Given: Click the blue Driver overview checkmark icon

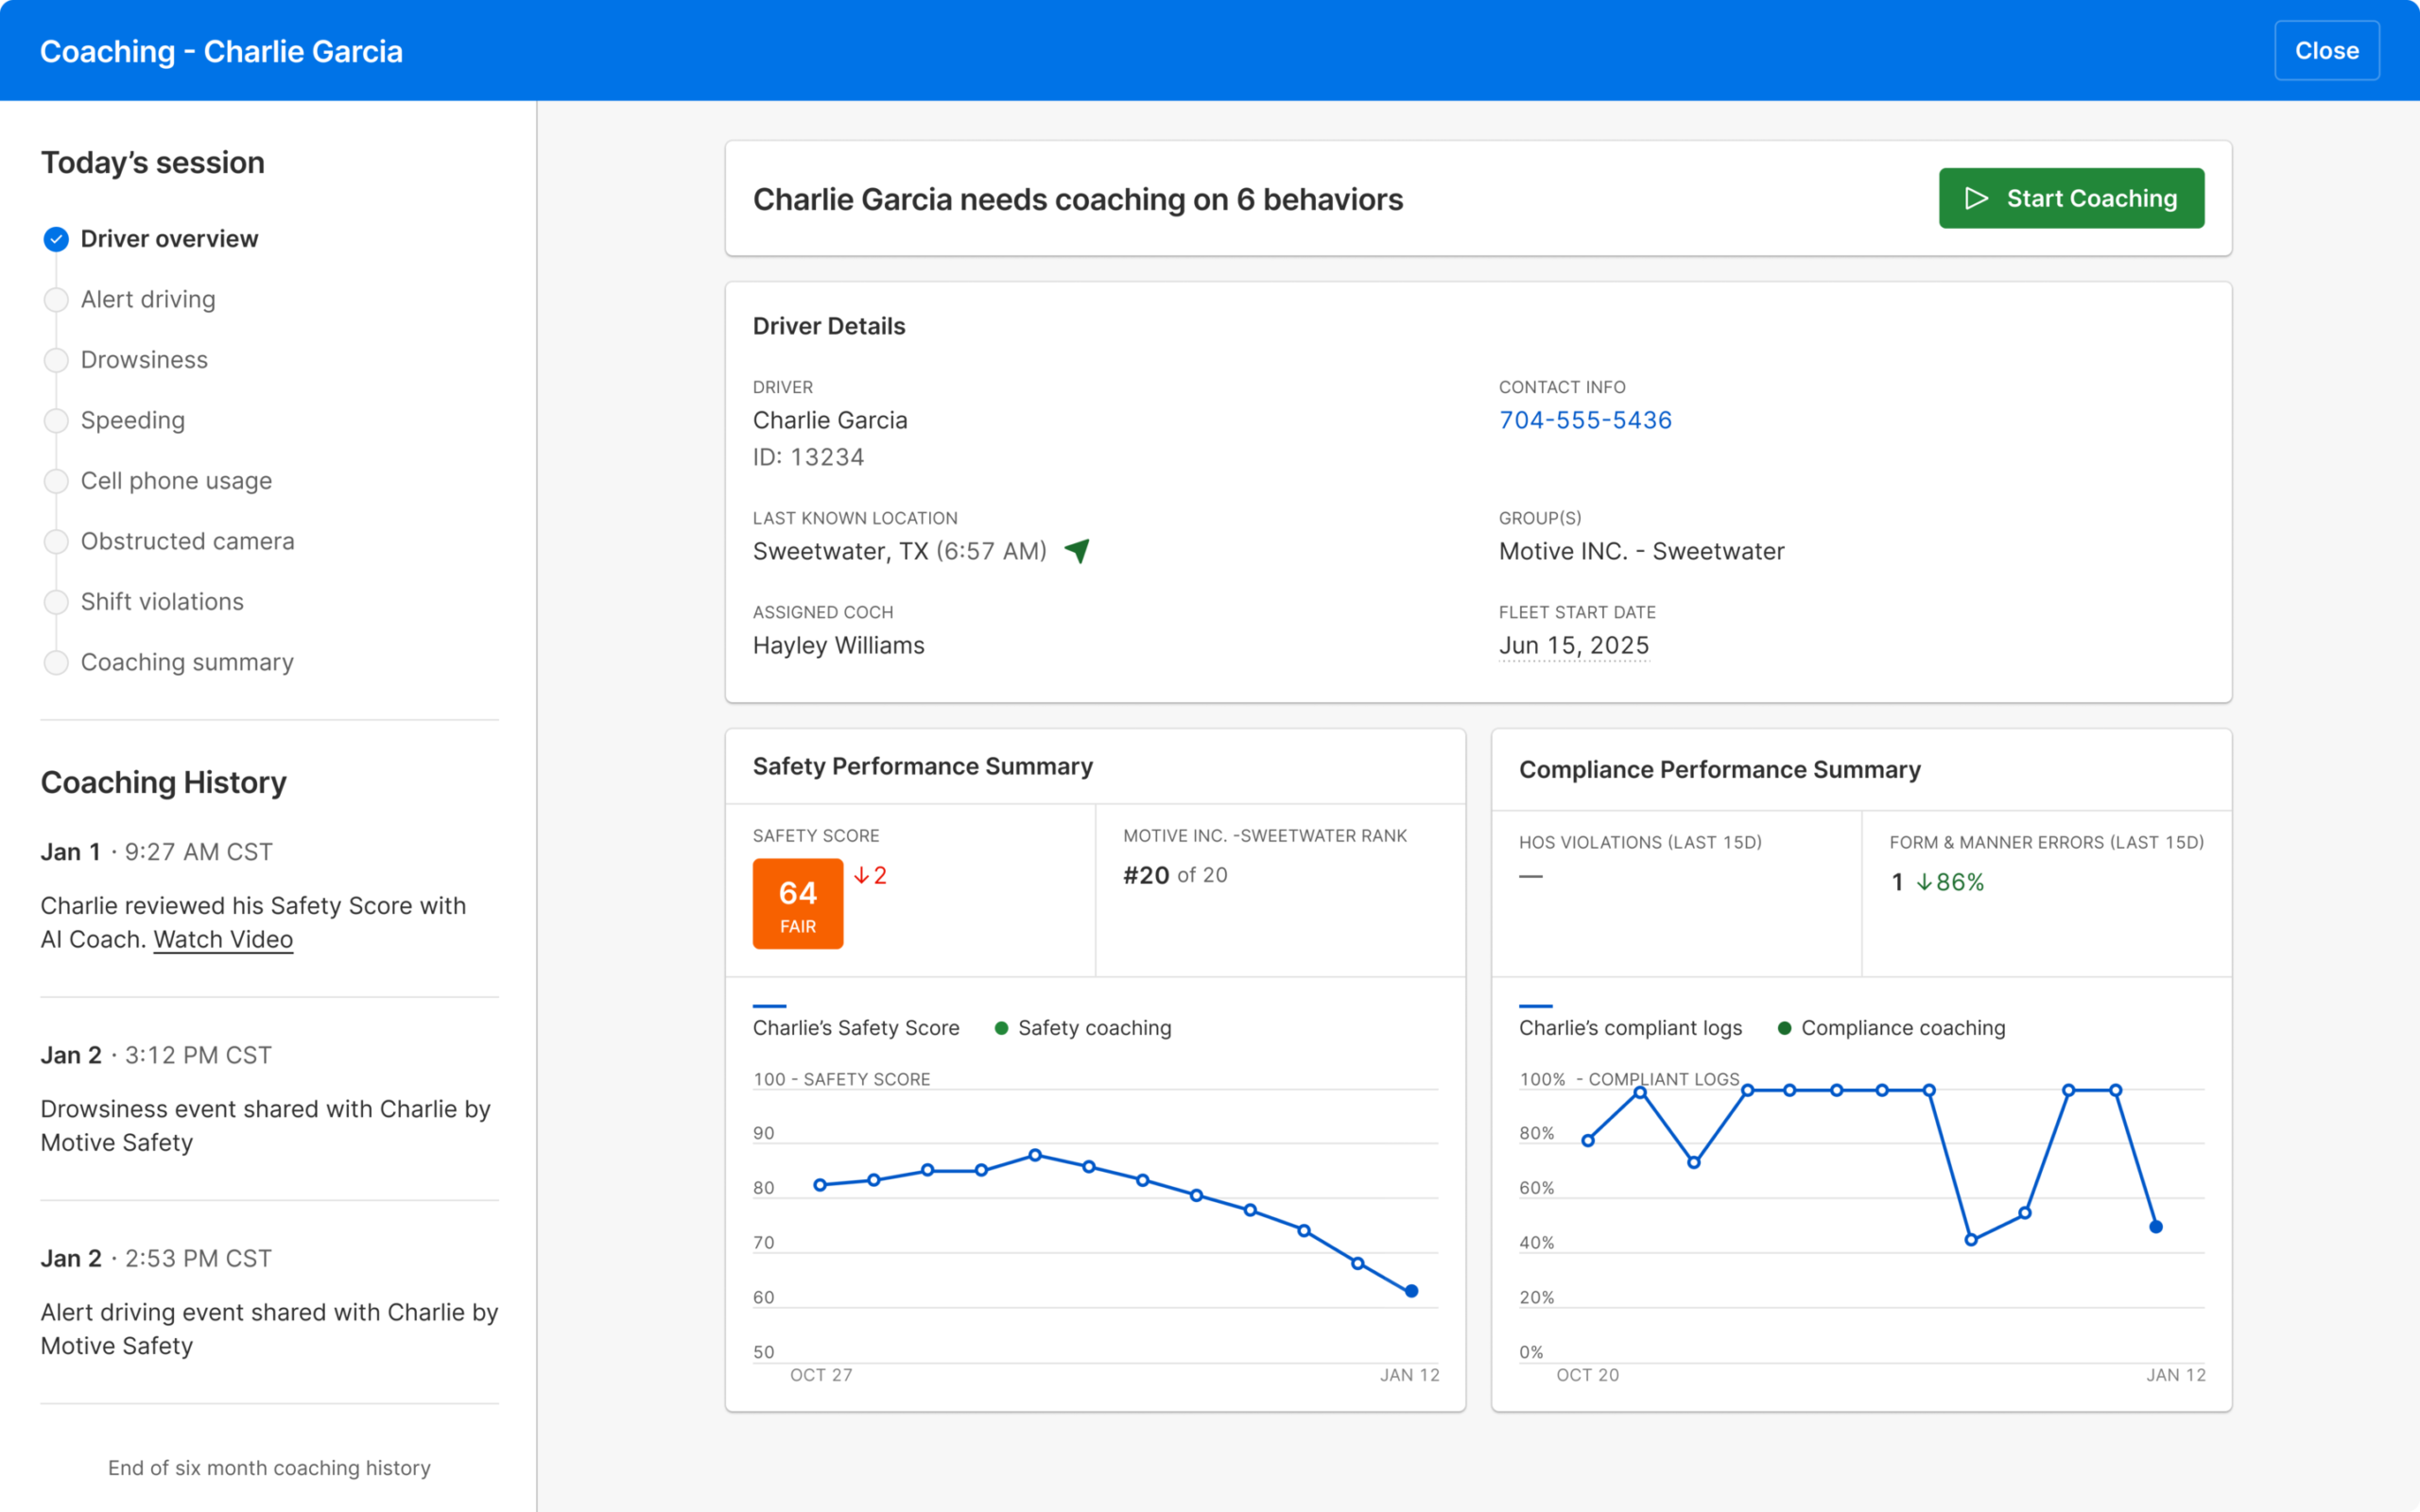Looking at the screenshot, I should point(56,239).
